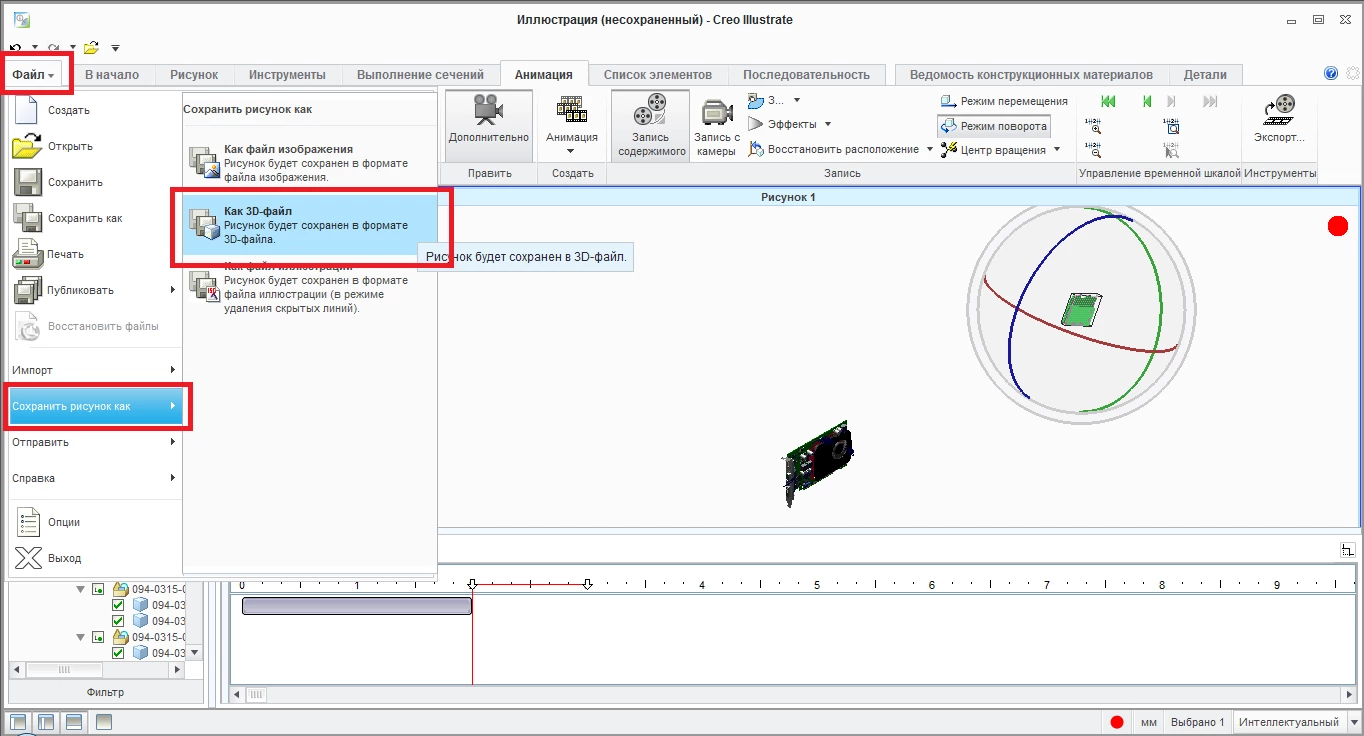The height and width of the screenshot is (736, 1364).
Task: Open the Эффекты dropdown arrow
Action: click(827, 125)
